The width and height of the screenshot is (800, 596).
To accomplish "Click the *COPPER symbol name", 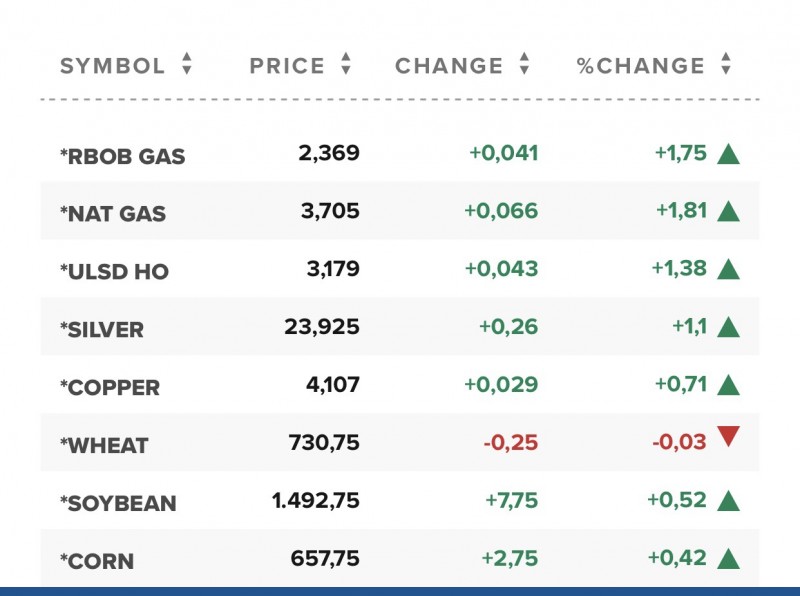I will (110, 388).
